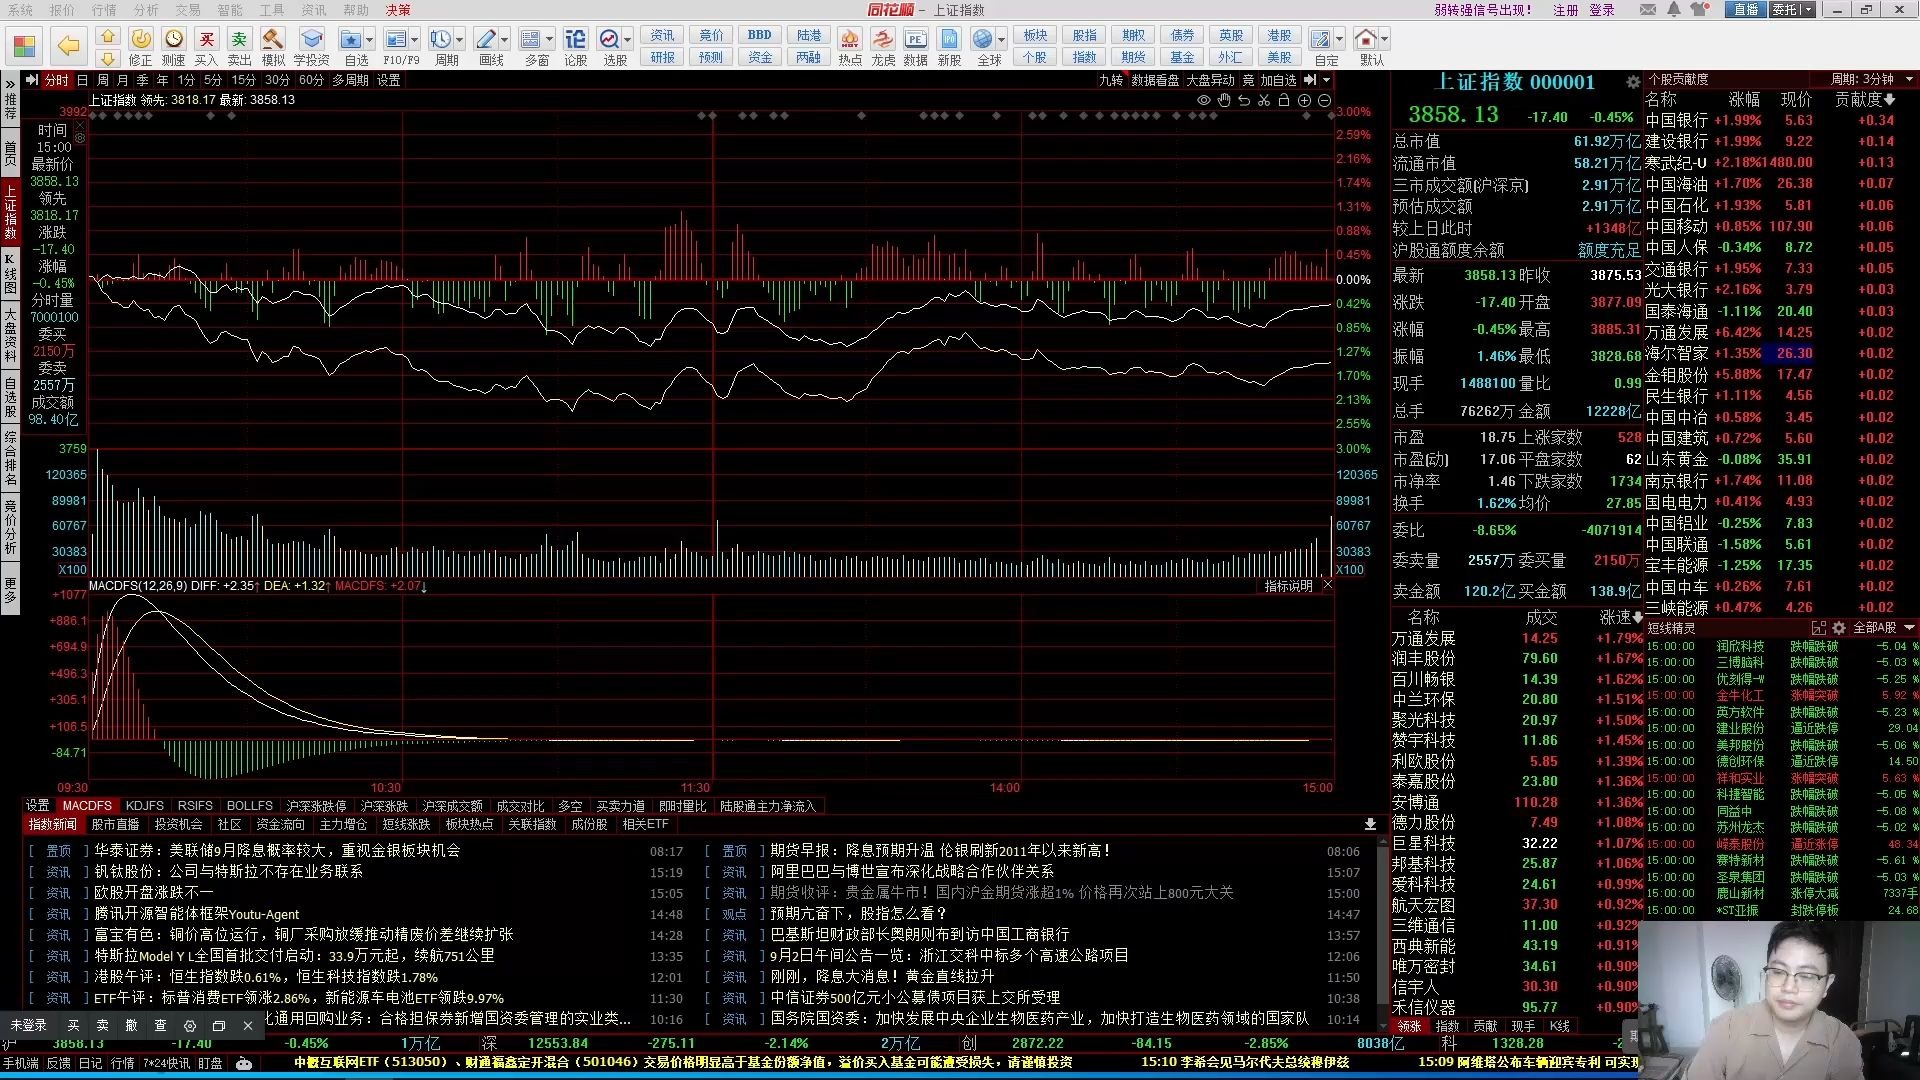Image resolution: width=1920 pixels, height=1080 pixels.
Task: Close the MACDFS indicator panel with X
Action: tap(1327, 585)
